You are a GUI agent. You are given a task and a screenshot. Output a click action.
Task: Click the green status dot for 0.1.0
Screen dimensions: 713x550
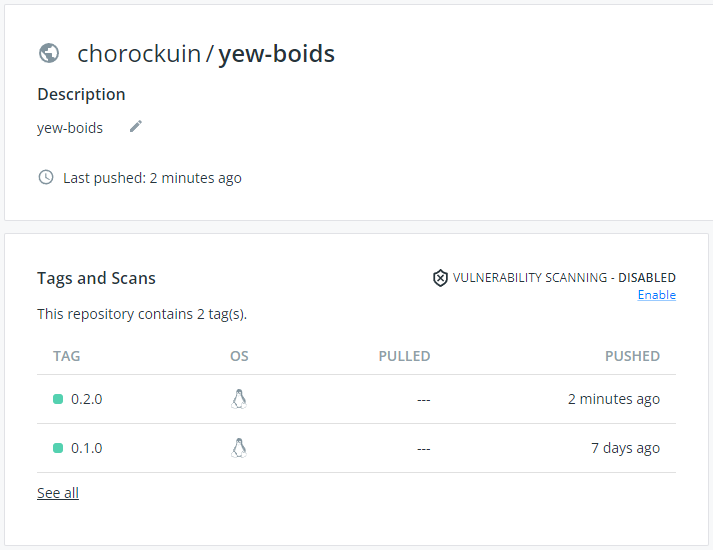(x=58, y=448)
